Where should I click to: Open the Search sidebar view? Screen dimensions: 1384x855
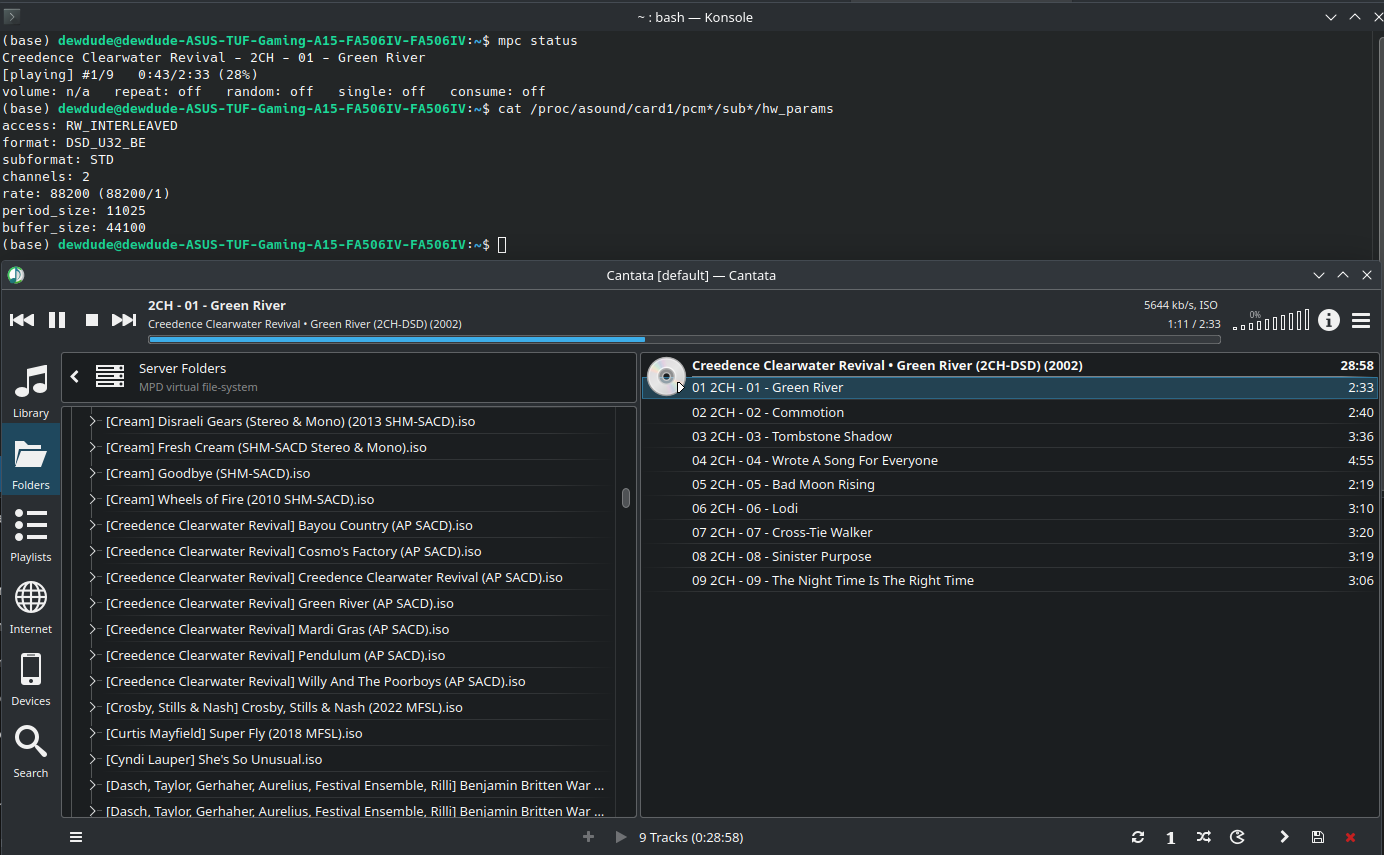(x=31, y=750)
